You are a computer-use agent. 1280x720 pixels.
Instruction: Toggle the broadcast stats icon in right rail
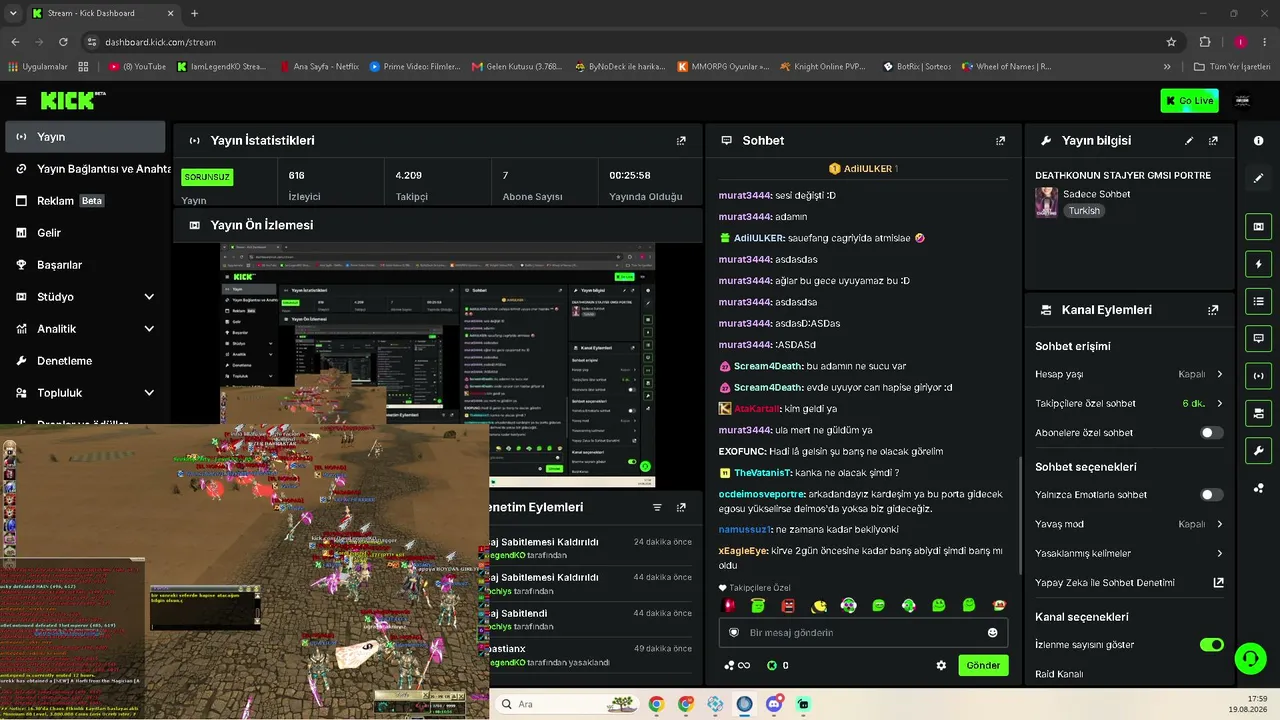coord(1258,376)
